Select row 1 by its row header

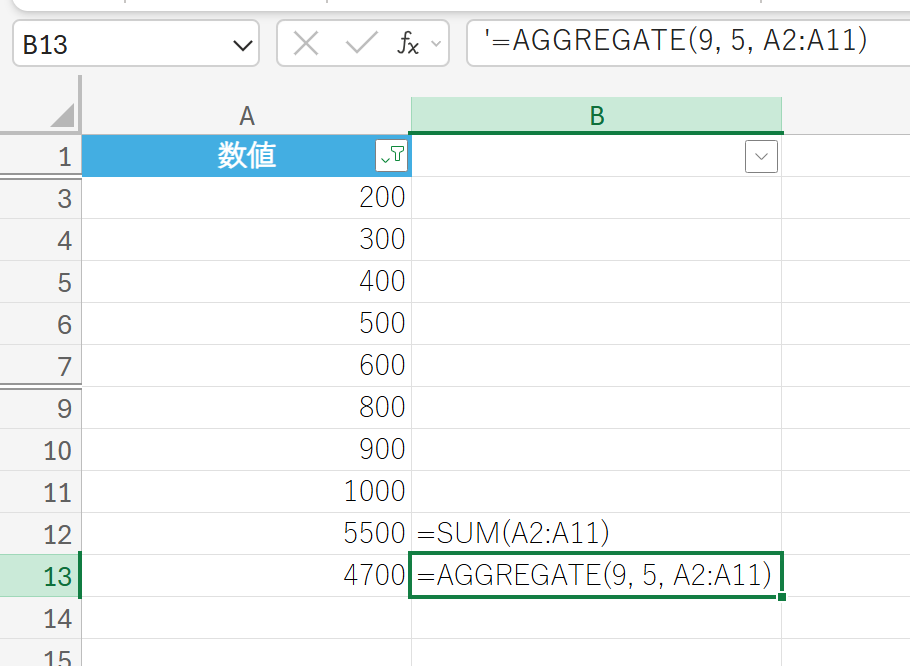[x=40, y=157]
